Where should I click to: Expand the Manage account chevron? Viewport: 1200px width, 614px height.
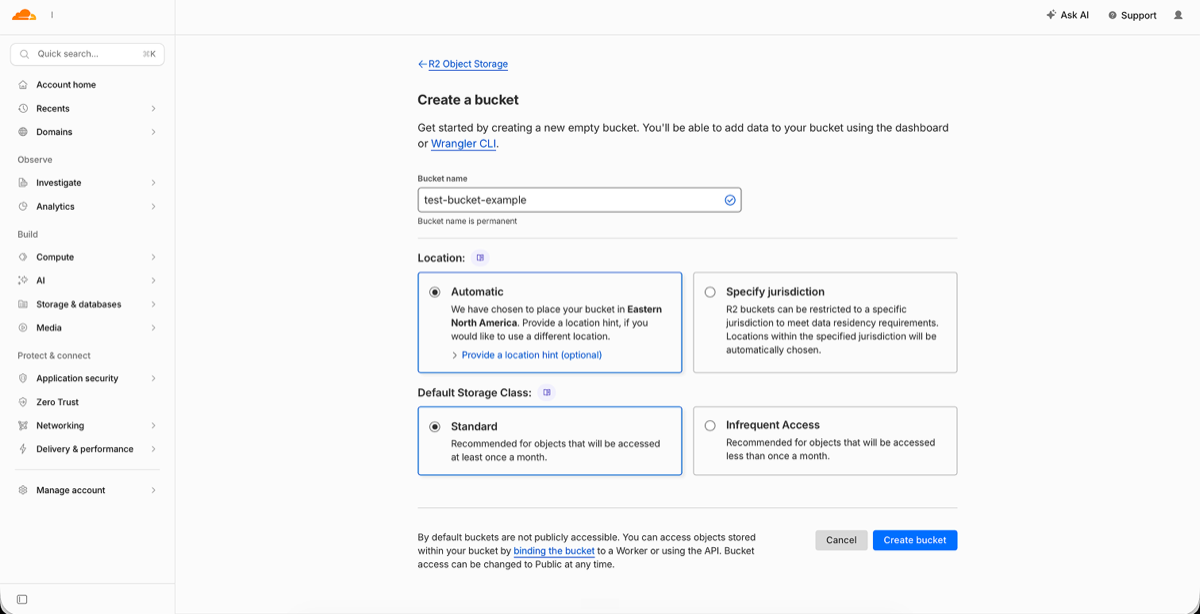(x=153, y=490)
